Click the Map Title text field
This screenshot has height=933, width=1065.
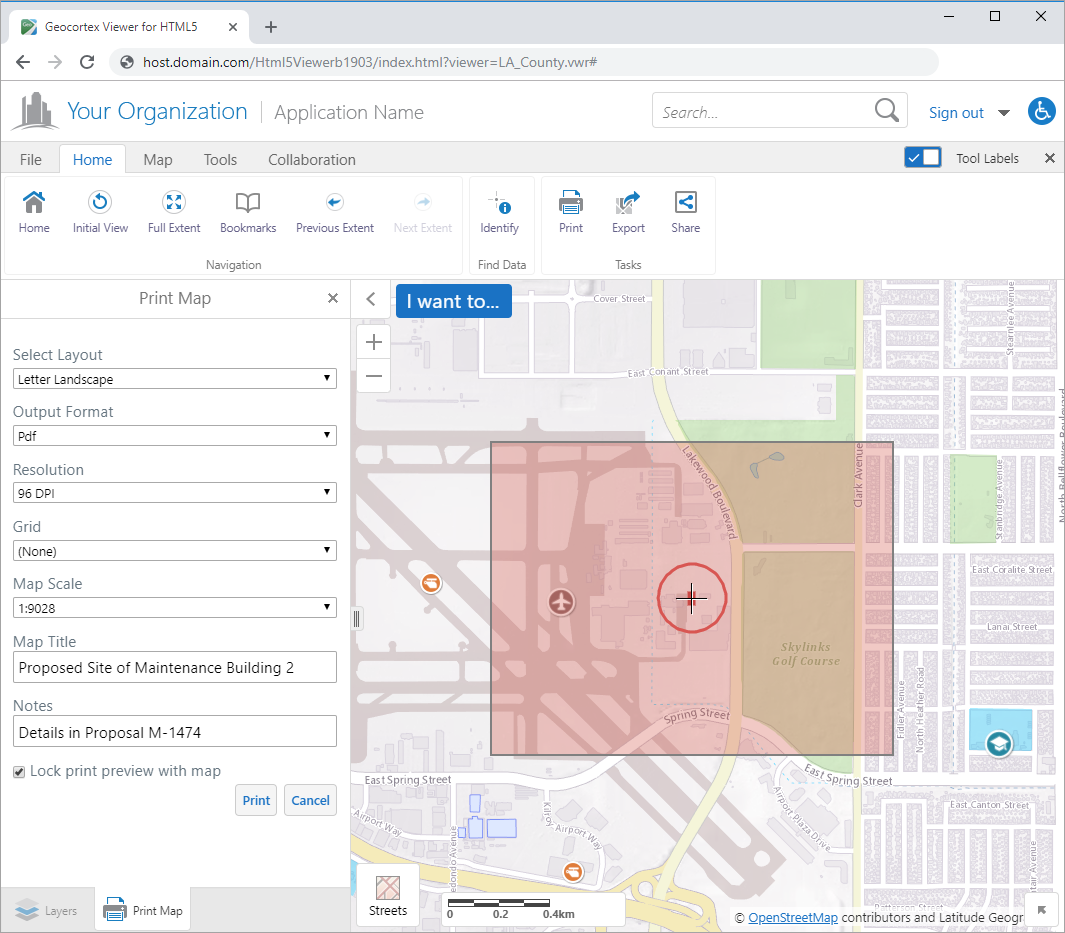175,668
